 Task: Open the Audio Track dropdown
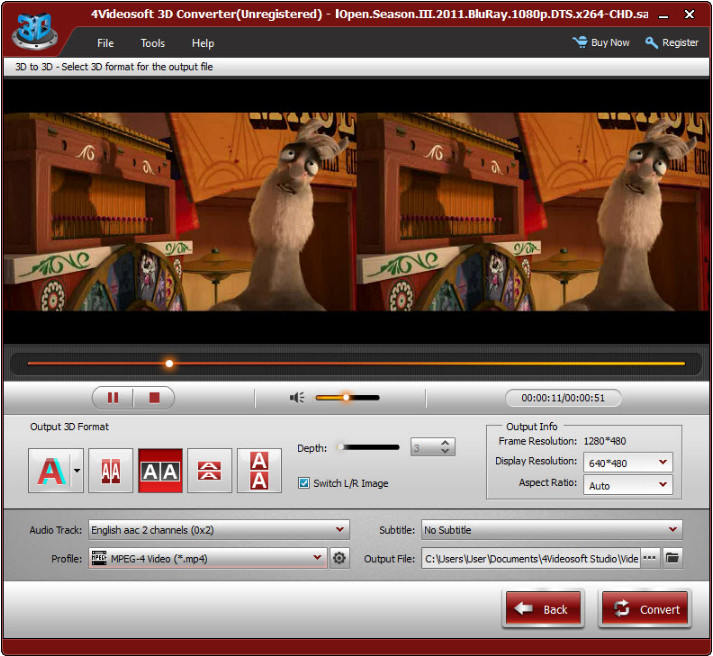(x=219, y=530)
